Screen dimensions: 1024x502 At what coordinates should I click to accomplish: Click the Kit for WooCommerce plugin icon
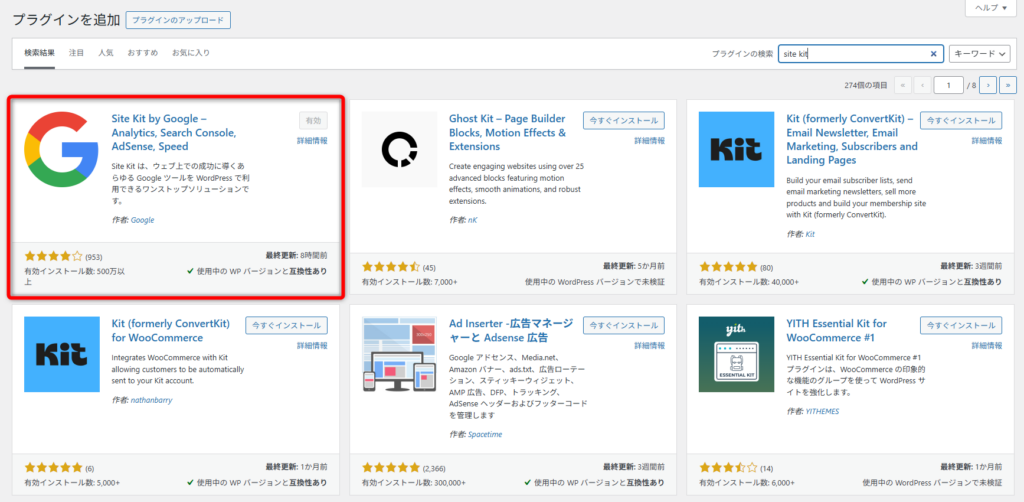pyautogui.click(x=62, y=354)
